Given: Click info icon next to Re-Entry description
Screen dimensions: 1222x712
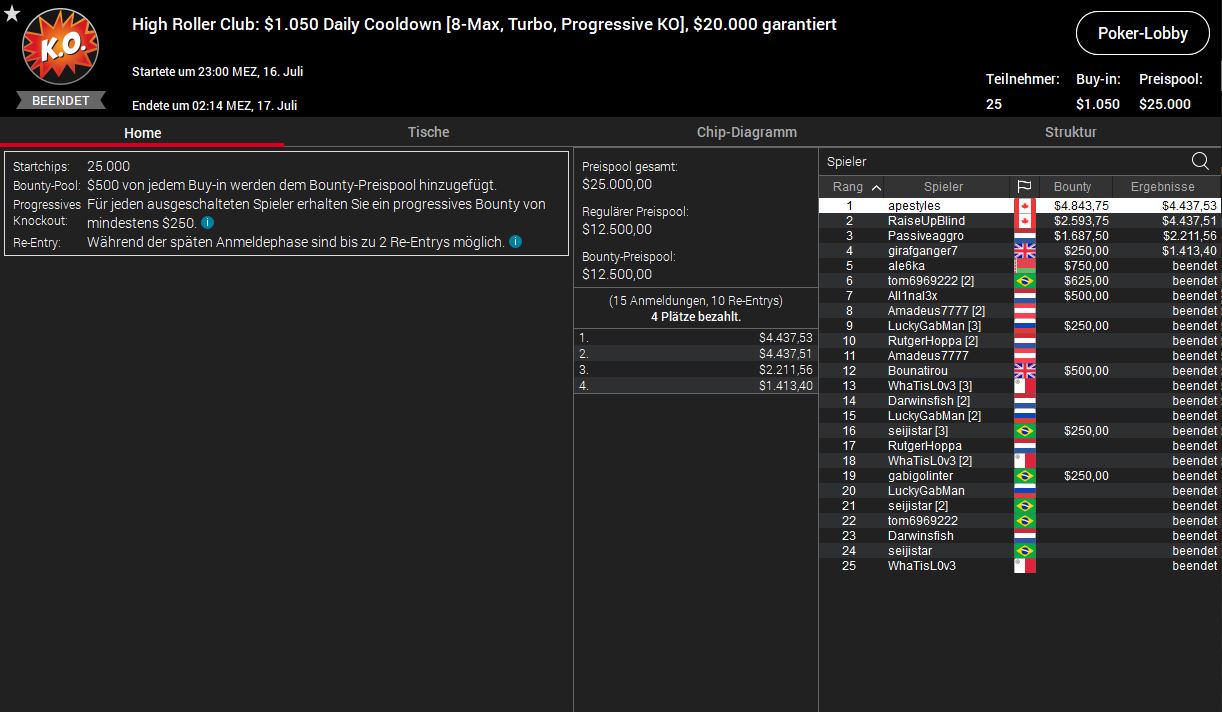Looking at the screenshot, I should tap(515, 242).
